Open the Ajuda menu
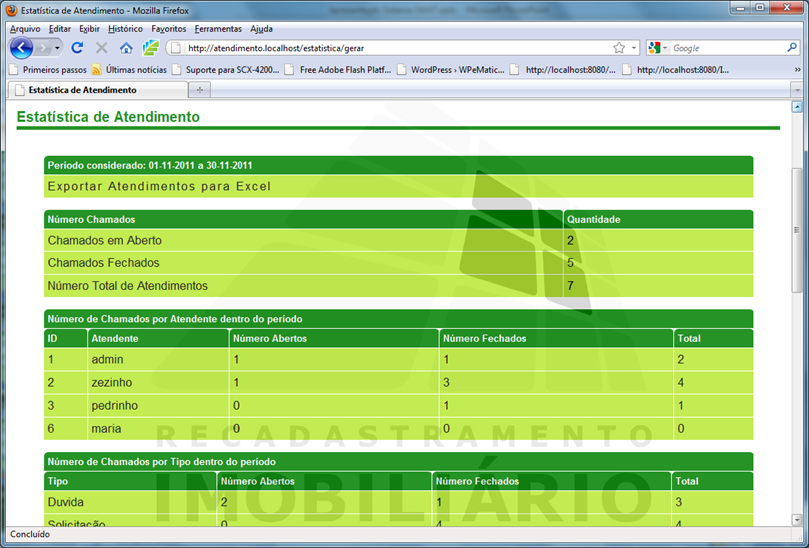The height and width of the screenshot is (548, 809). pos(262,29)
